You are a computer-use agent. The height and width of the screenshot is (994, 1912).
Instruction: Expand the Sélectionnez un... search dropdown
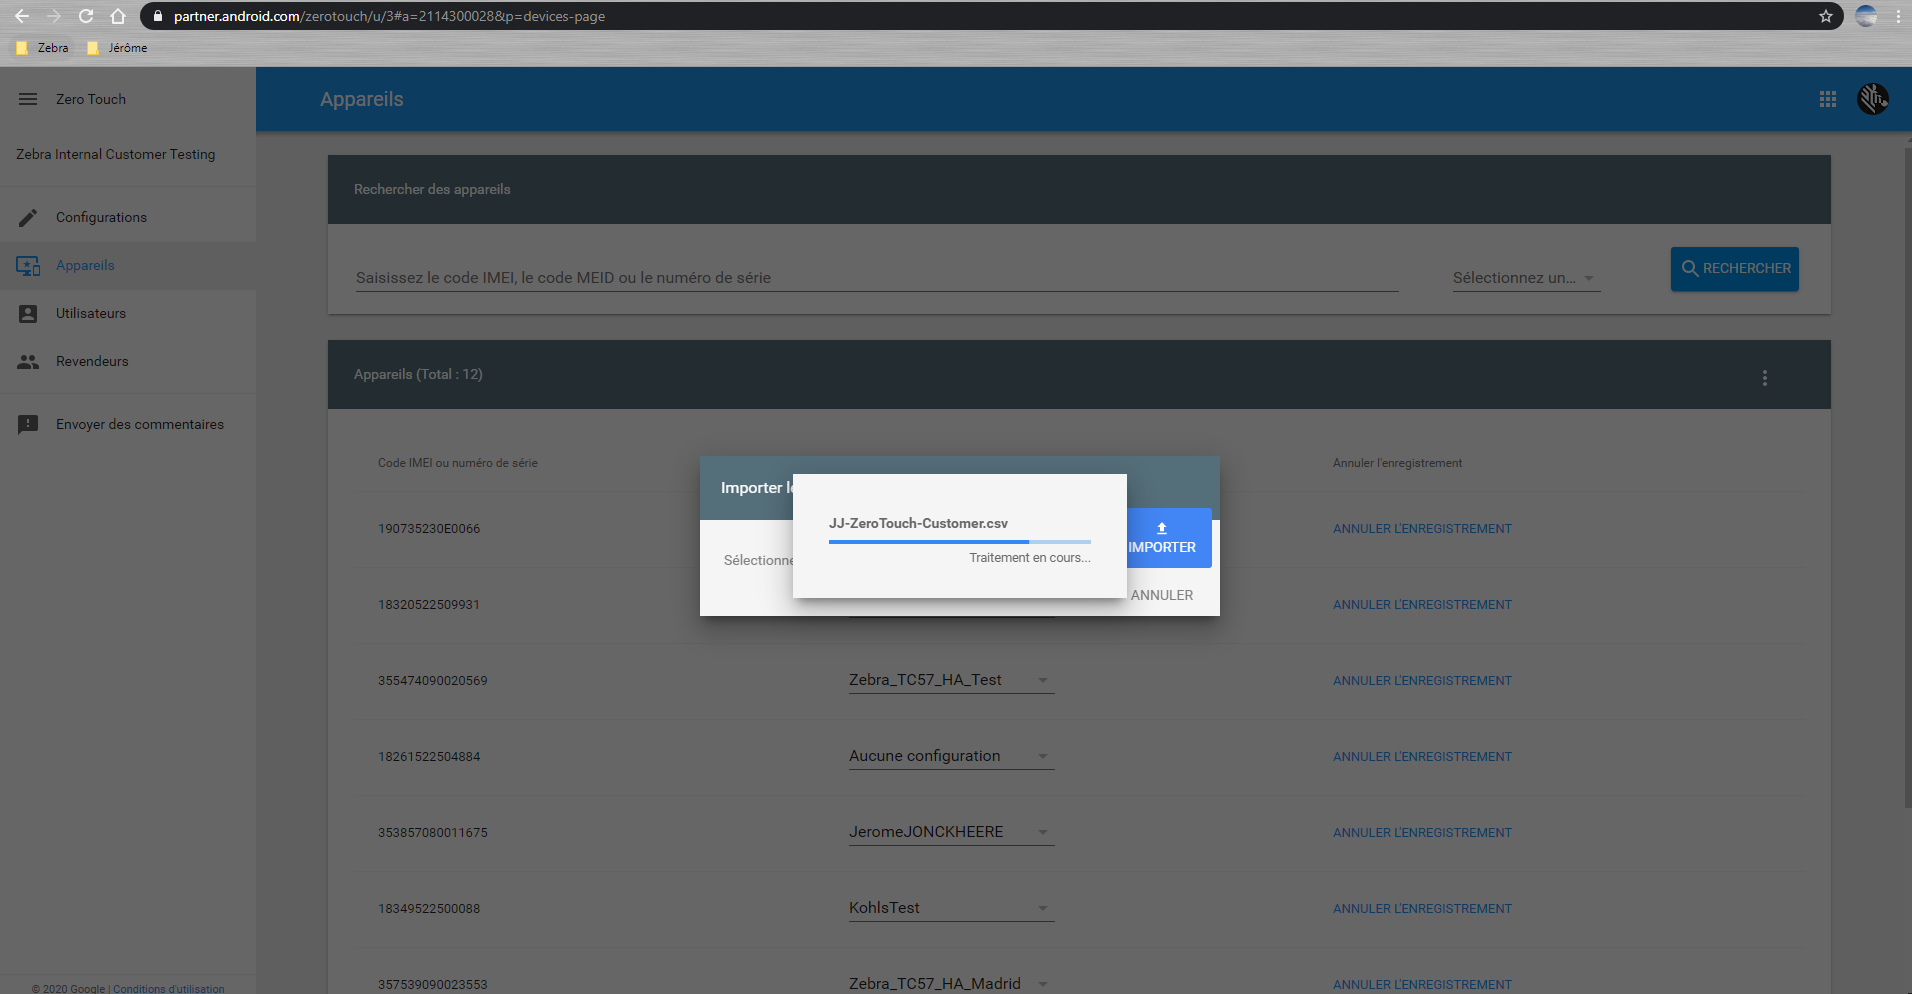point(1524,278)
